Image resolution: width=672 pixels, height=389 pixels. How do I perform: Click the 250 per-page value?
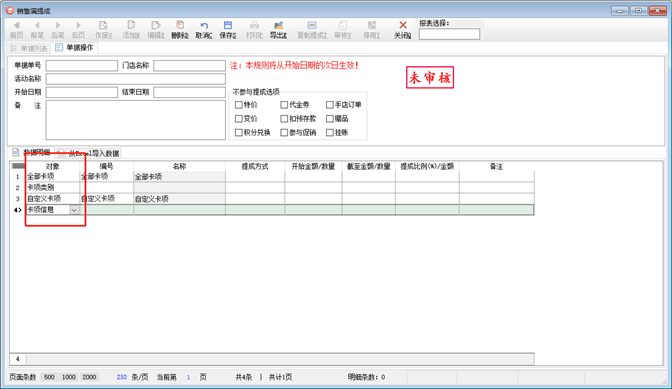click(122, 377)
